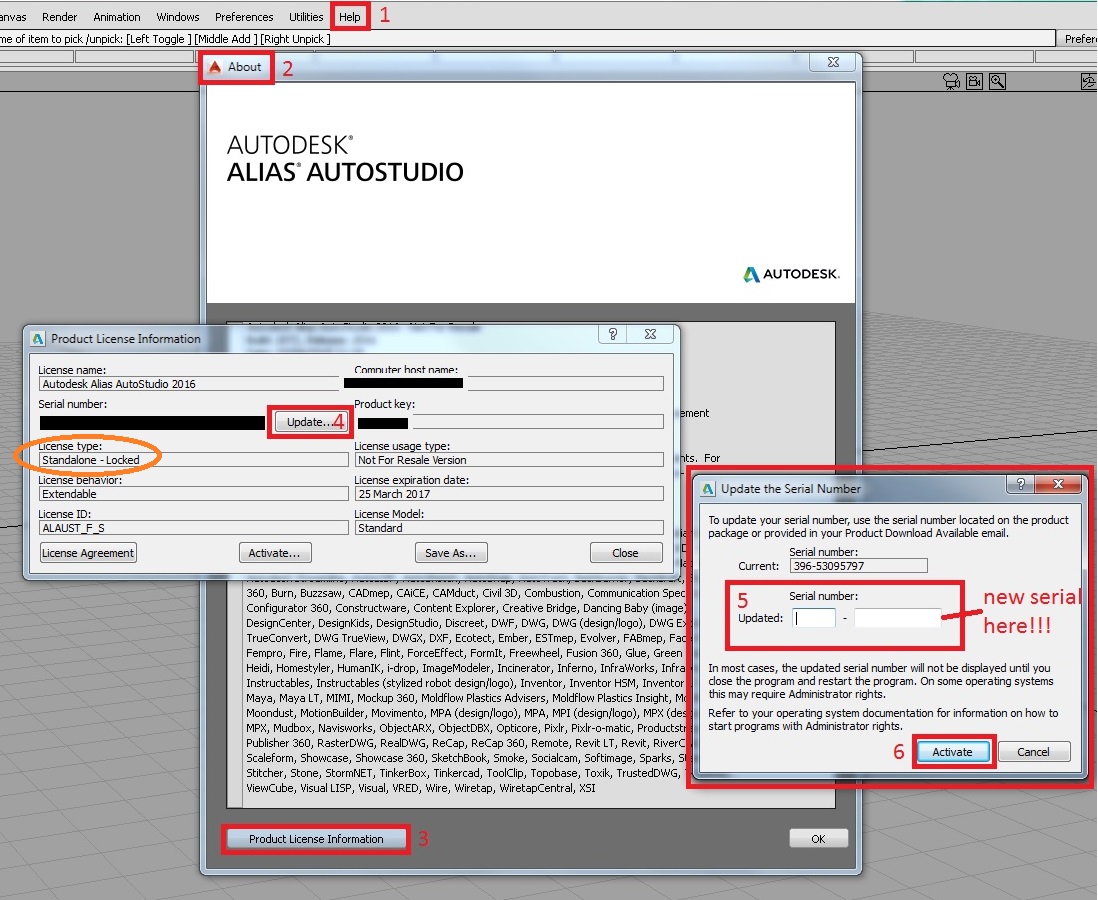
Task: Click the trademark line starting 'Stitcher, Stone'
Action: pyautogui.click(x=466, y=773)
